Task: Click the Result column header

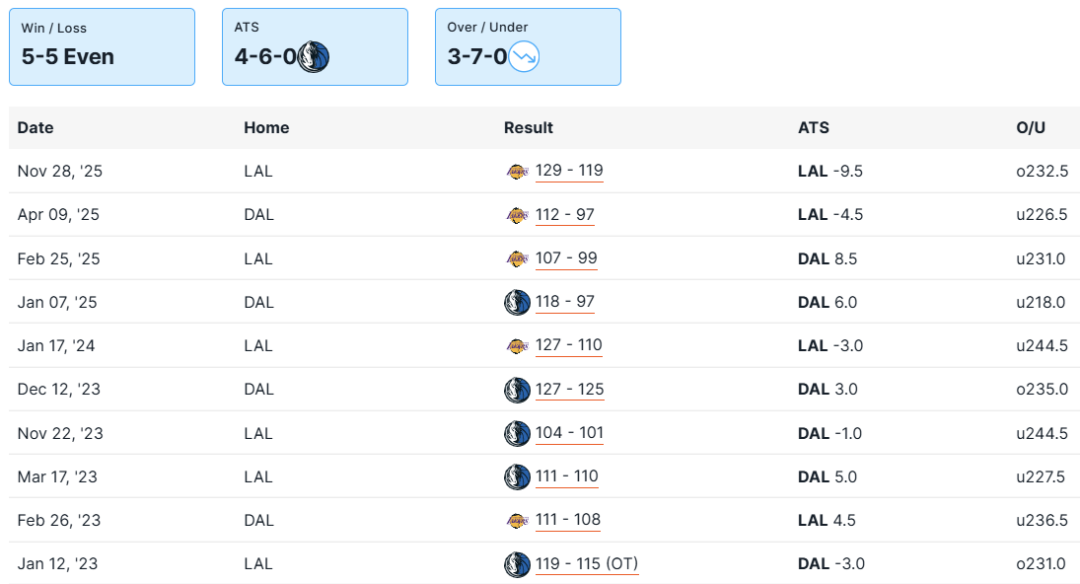Action: [x=528, y=128]
